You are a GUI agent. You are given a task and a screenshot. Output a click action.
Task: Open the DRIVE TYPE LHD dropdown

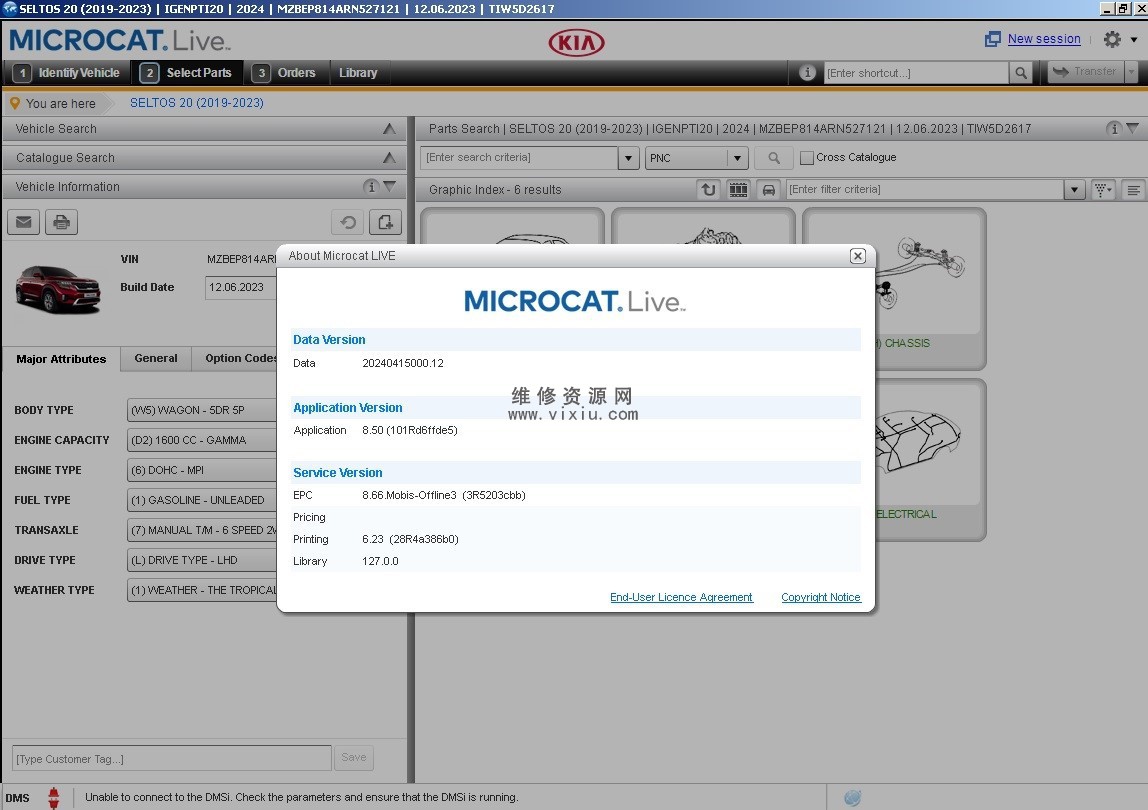coord(202,560)
